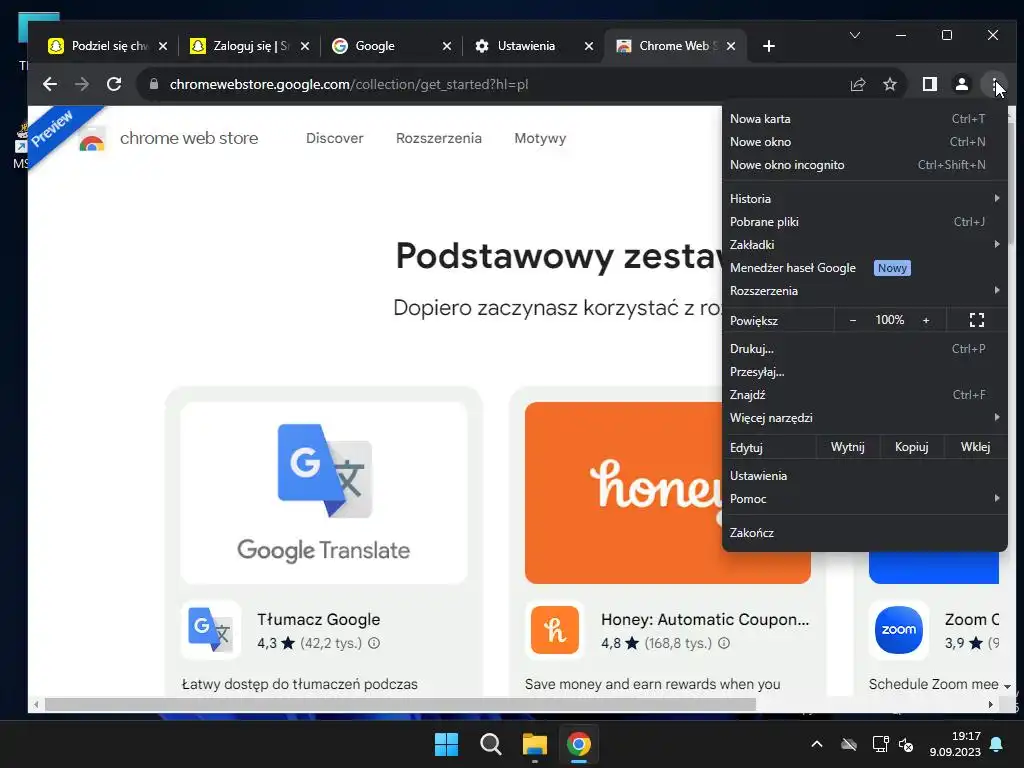Select 'Zakończ' to quit Chrome
Screen dimensions: 1024x768
pos(864,532)
